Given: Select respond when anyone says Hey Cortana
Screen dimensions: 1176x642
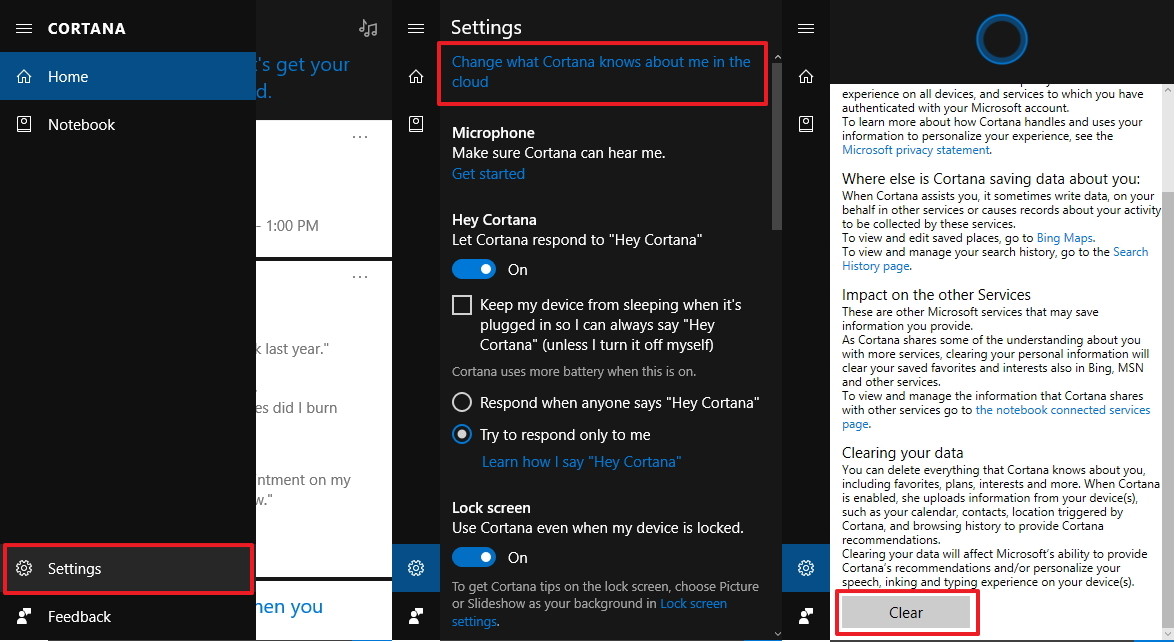Looking at the screenshot, I should coord(462,401).
